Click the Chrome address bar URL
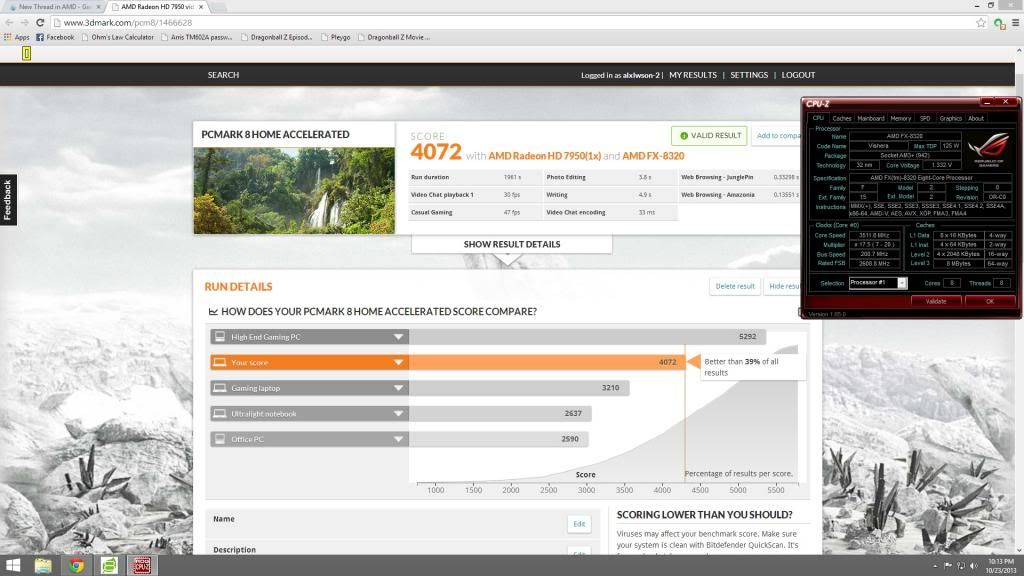The width and height of the screenshot is (1024, 576). click(128, 23)
